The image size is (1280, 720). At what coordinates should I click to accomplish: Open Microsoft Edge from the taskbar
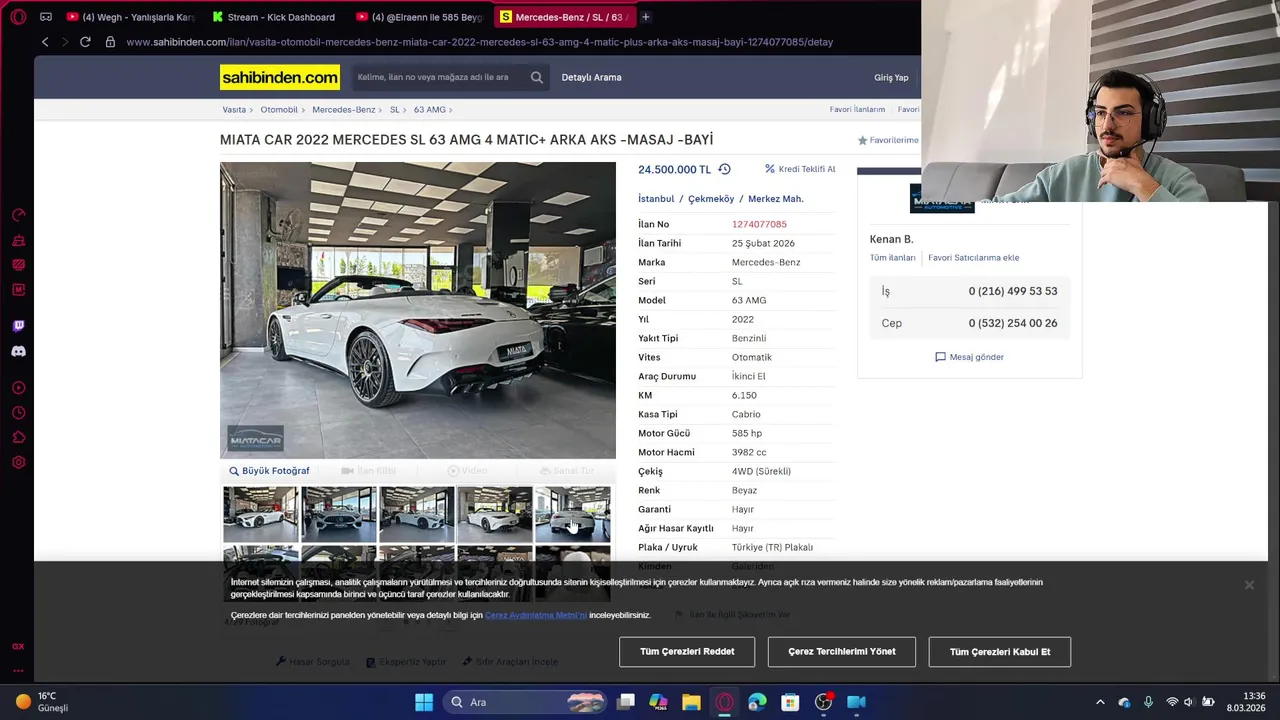point(757,702)
